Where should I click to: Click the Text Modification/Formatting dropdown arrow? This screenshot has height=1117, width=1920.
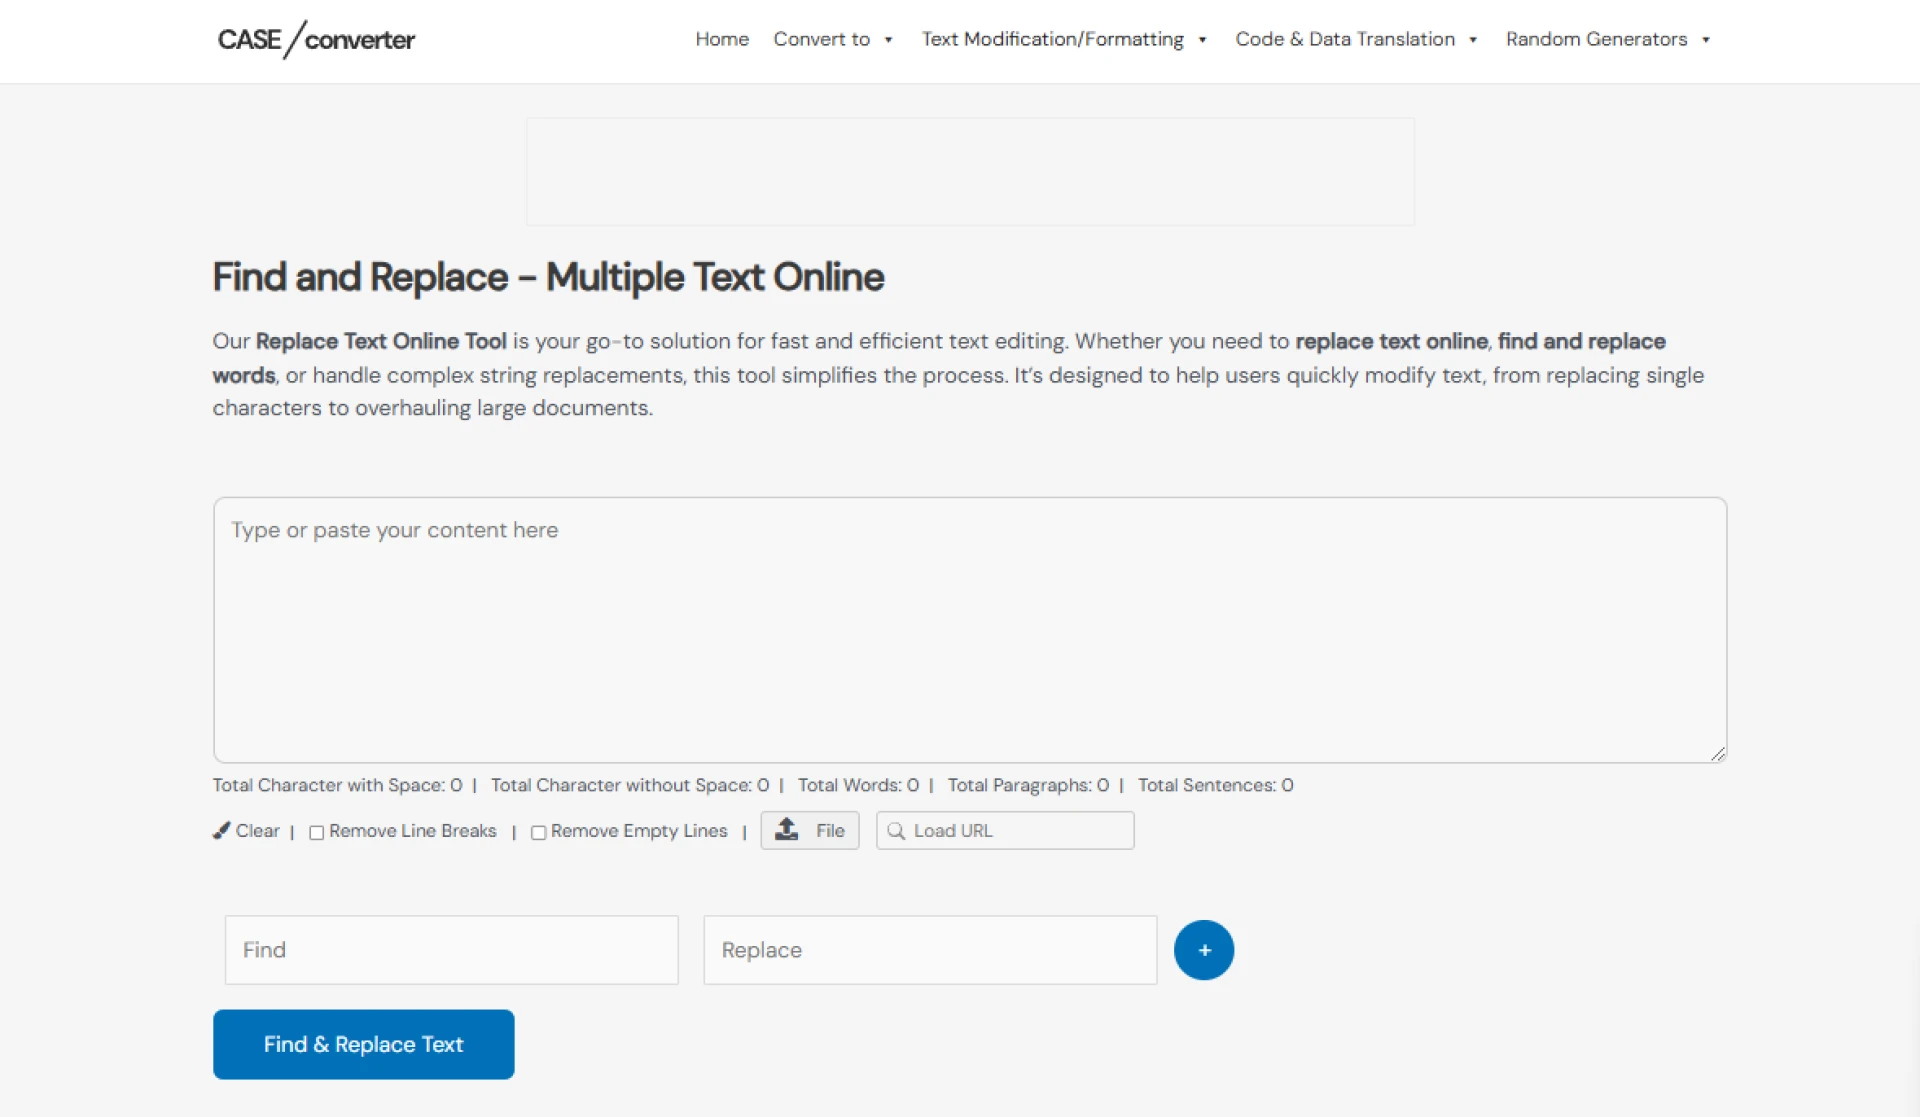1201,40
